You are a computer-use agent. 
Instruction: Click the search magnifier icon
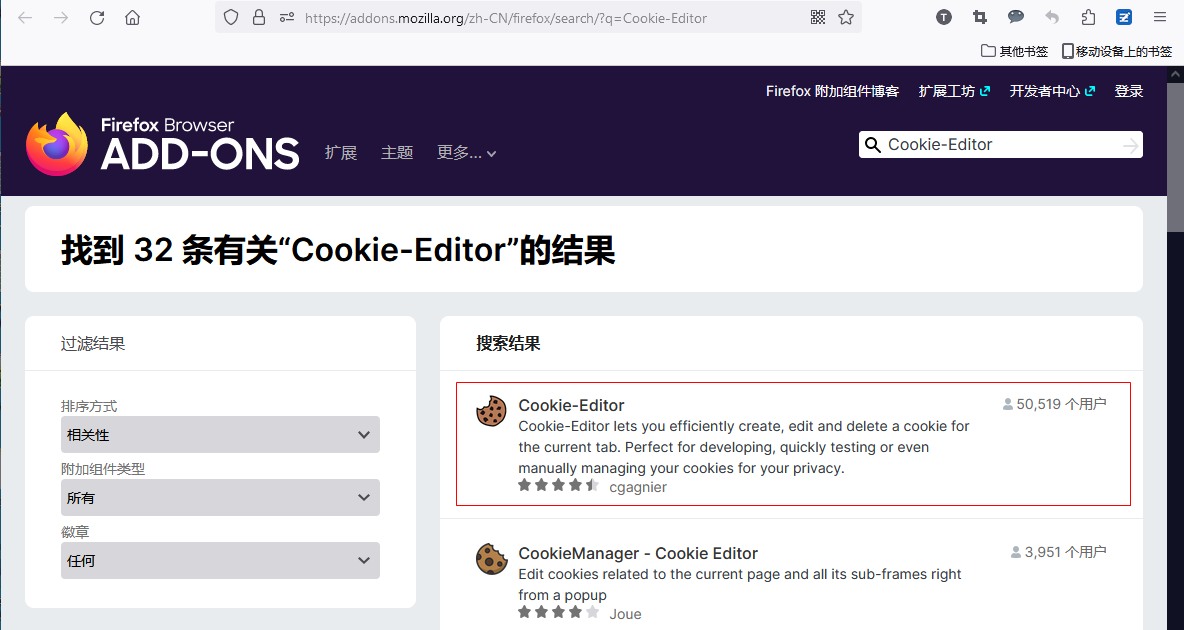pos(872,145)
